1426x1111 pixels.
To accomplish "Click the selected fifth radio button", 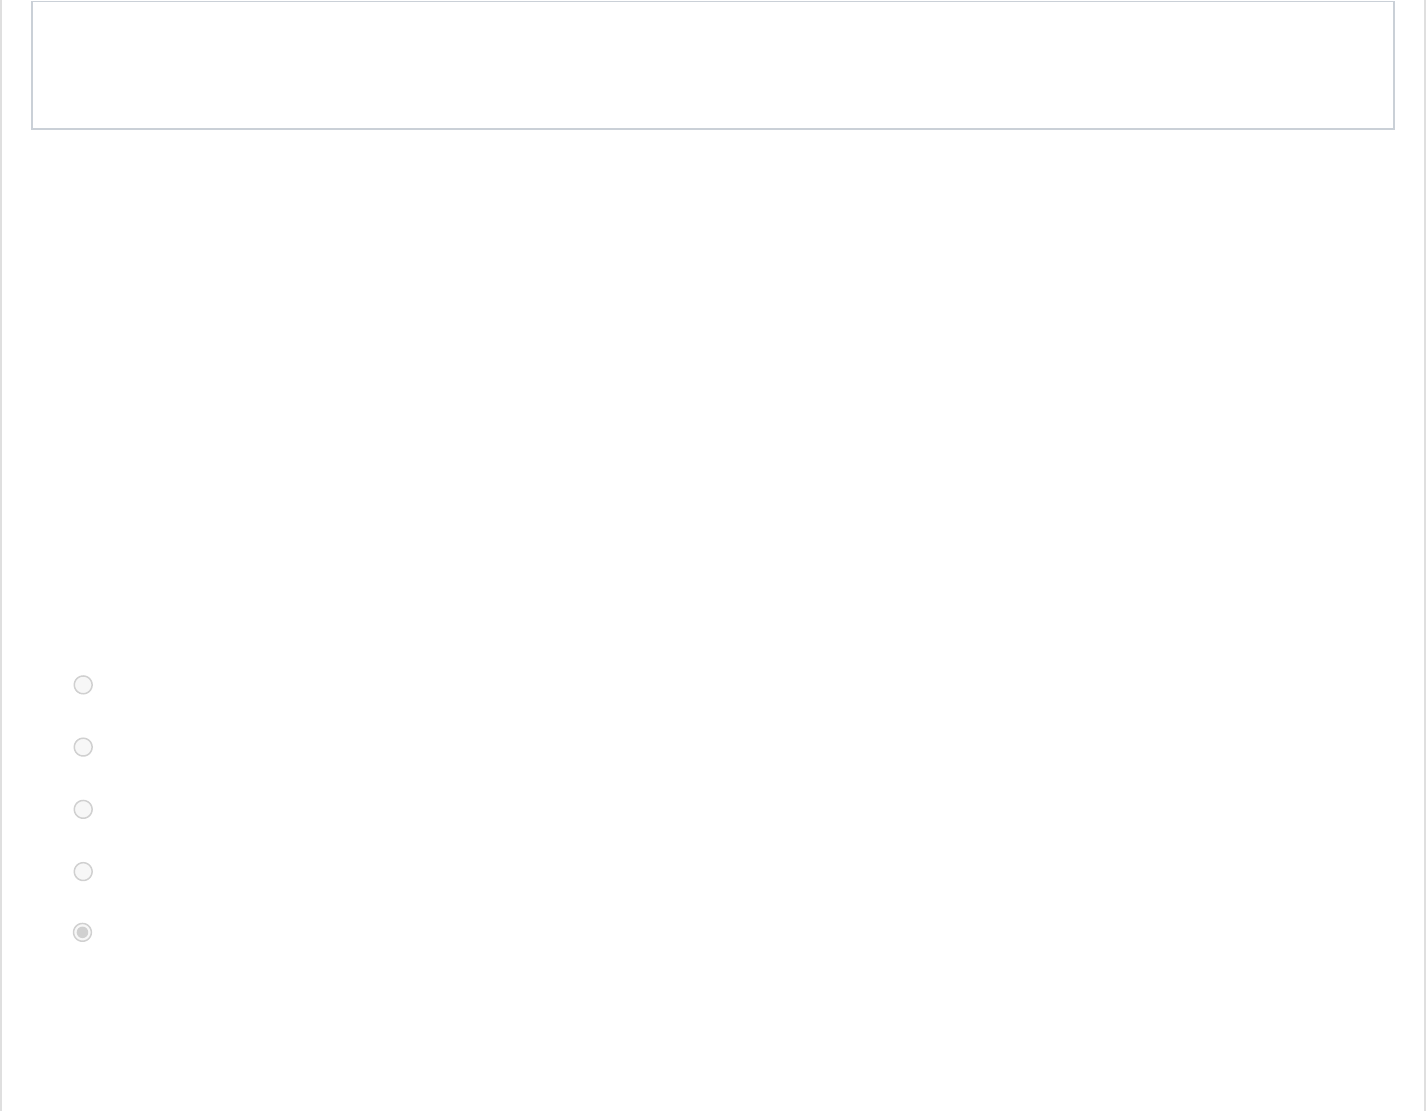I will (x=83, y=932).
